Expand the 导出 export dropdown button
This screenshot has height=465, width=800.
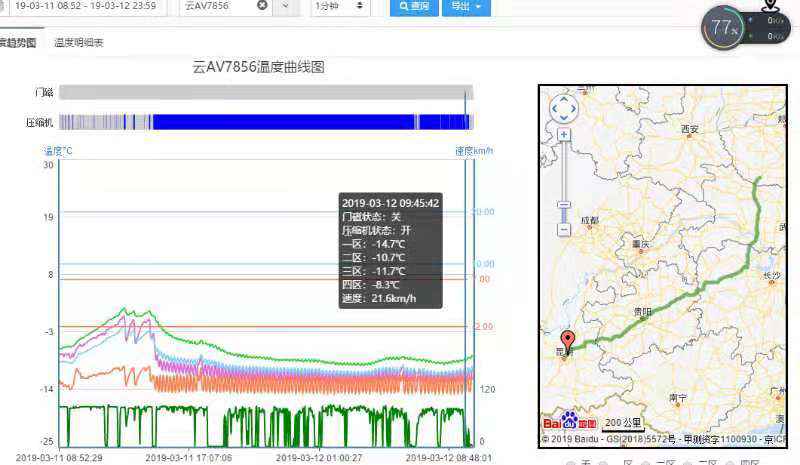click(466, 6)
